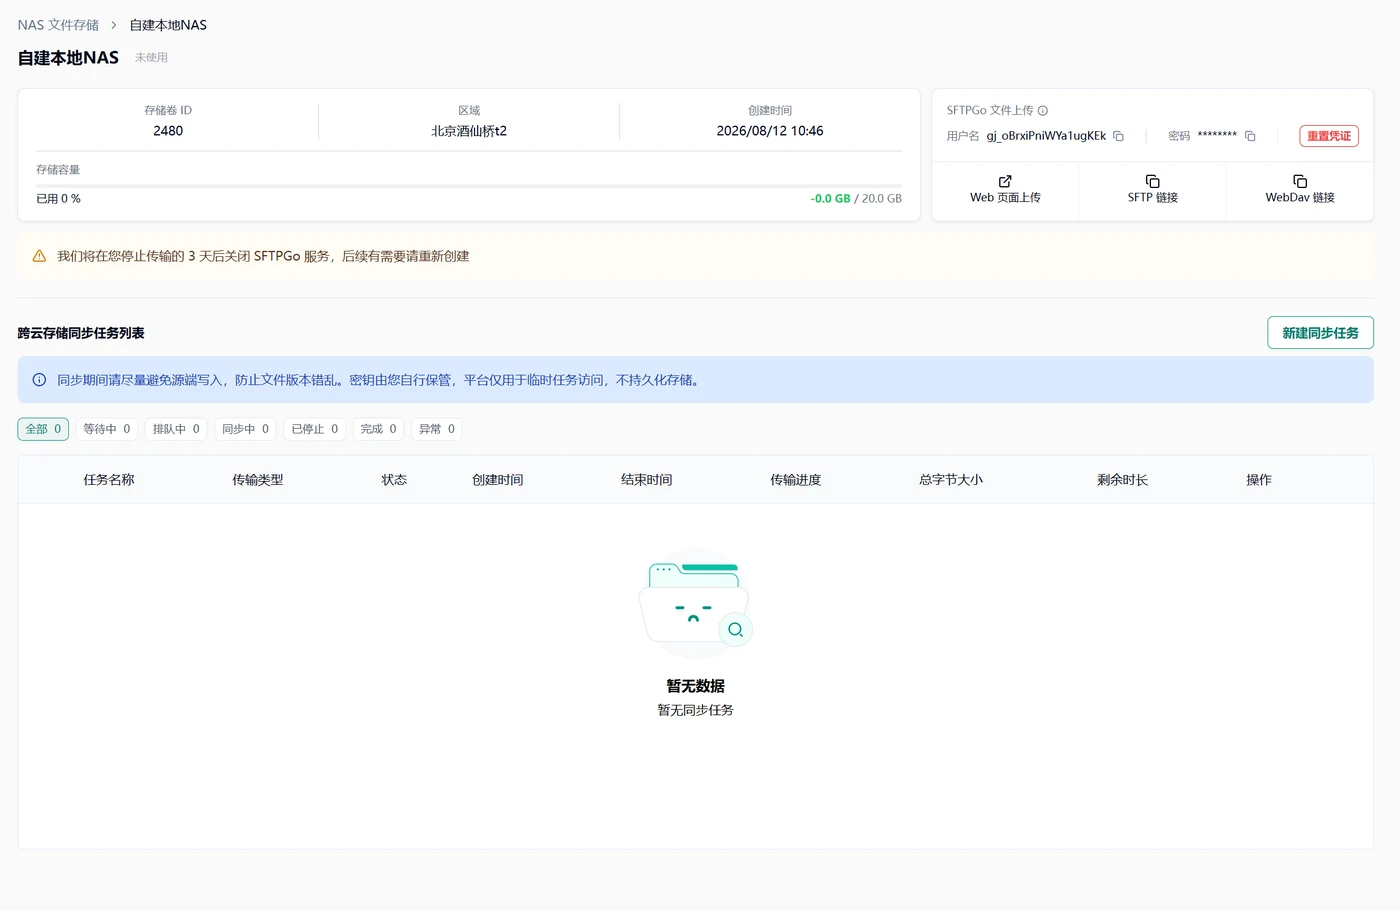The image size is (1400, 911).
Task: Click the warning icon in SFTPGo notice
Action: tap(39, 256)
